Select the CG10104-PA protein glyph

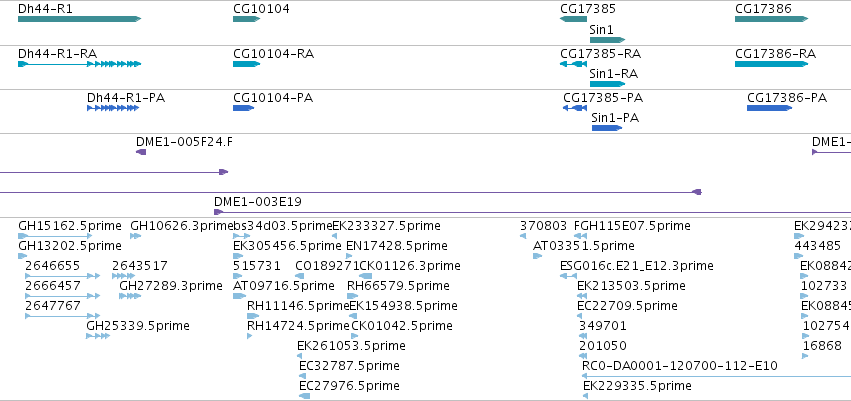pyautogui.click(x=246, y=108)
